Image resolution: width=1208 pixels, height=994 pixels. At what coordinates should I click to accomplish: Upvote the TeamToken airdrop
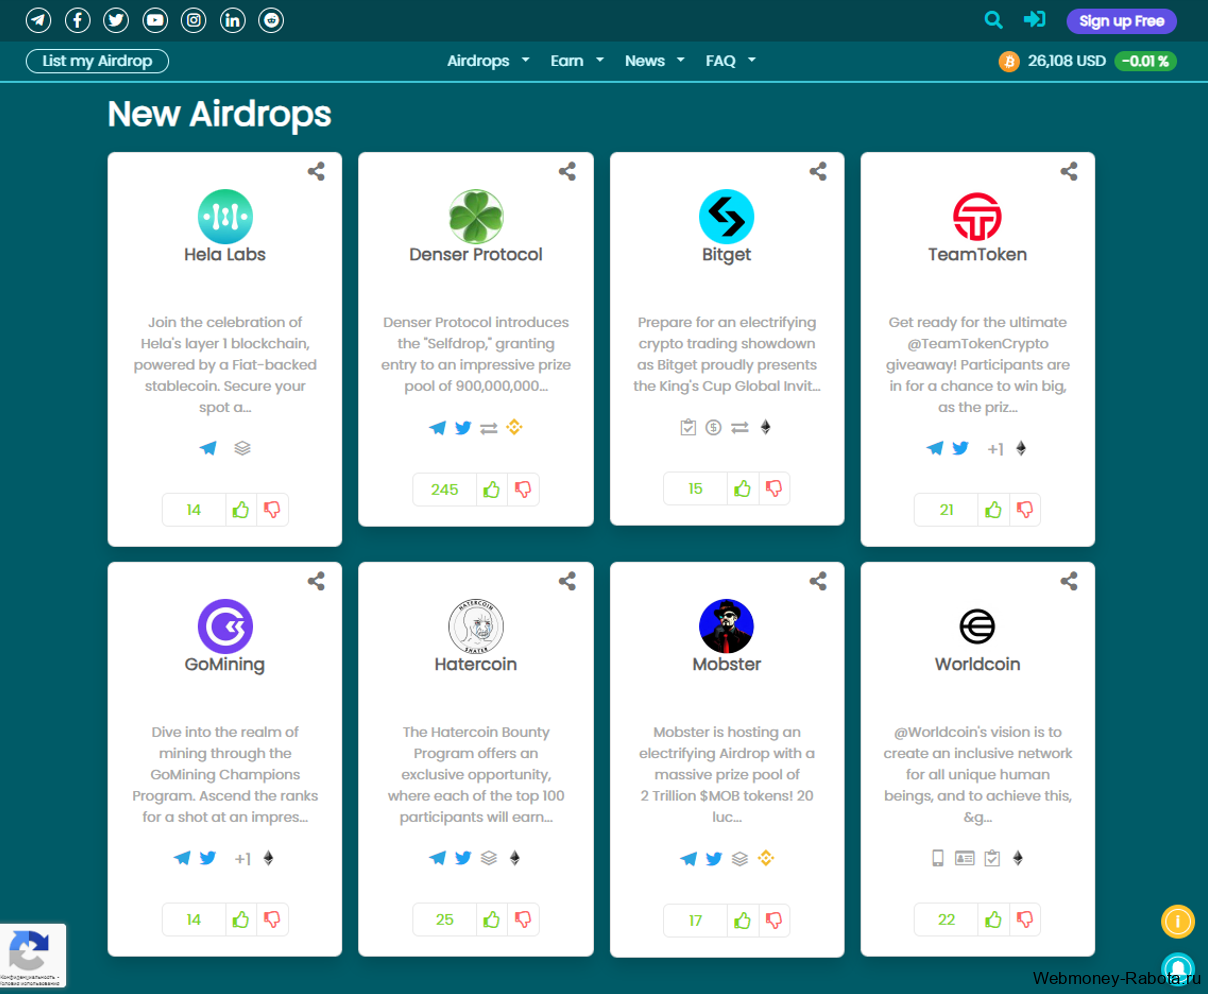click(x=994, y=510)
